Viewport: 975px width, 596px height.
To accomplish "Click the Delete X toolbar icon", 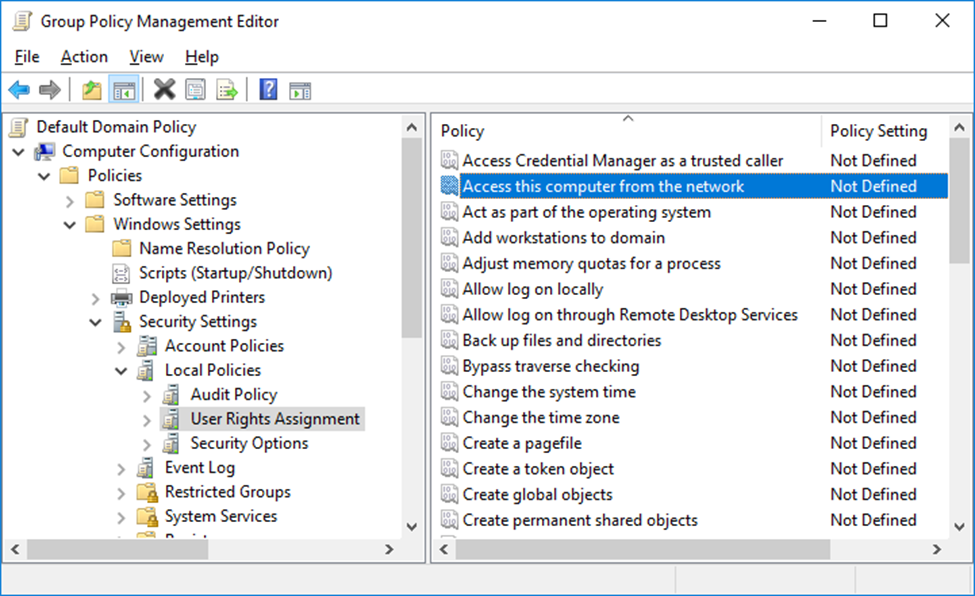I will 164,90.
